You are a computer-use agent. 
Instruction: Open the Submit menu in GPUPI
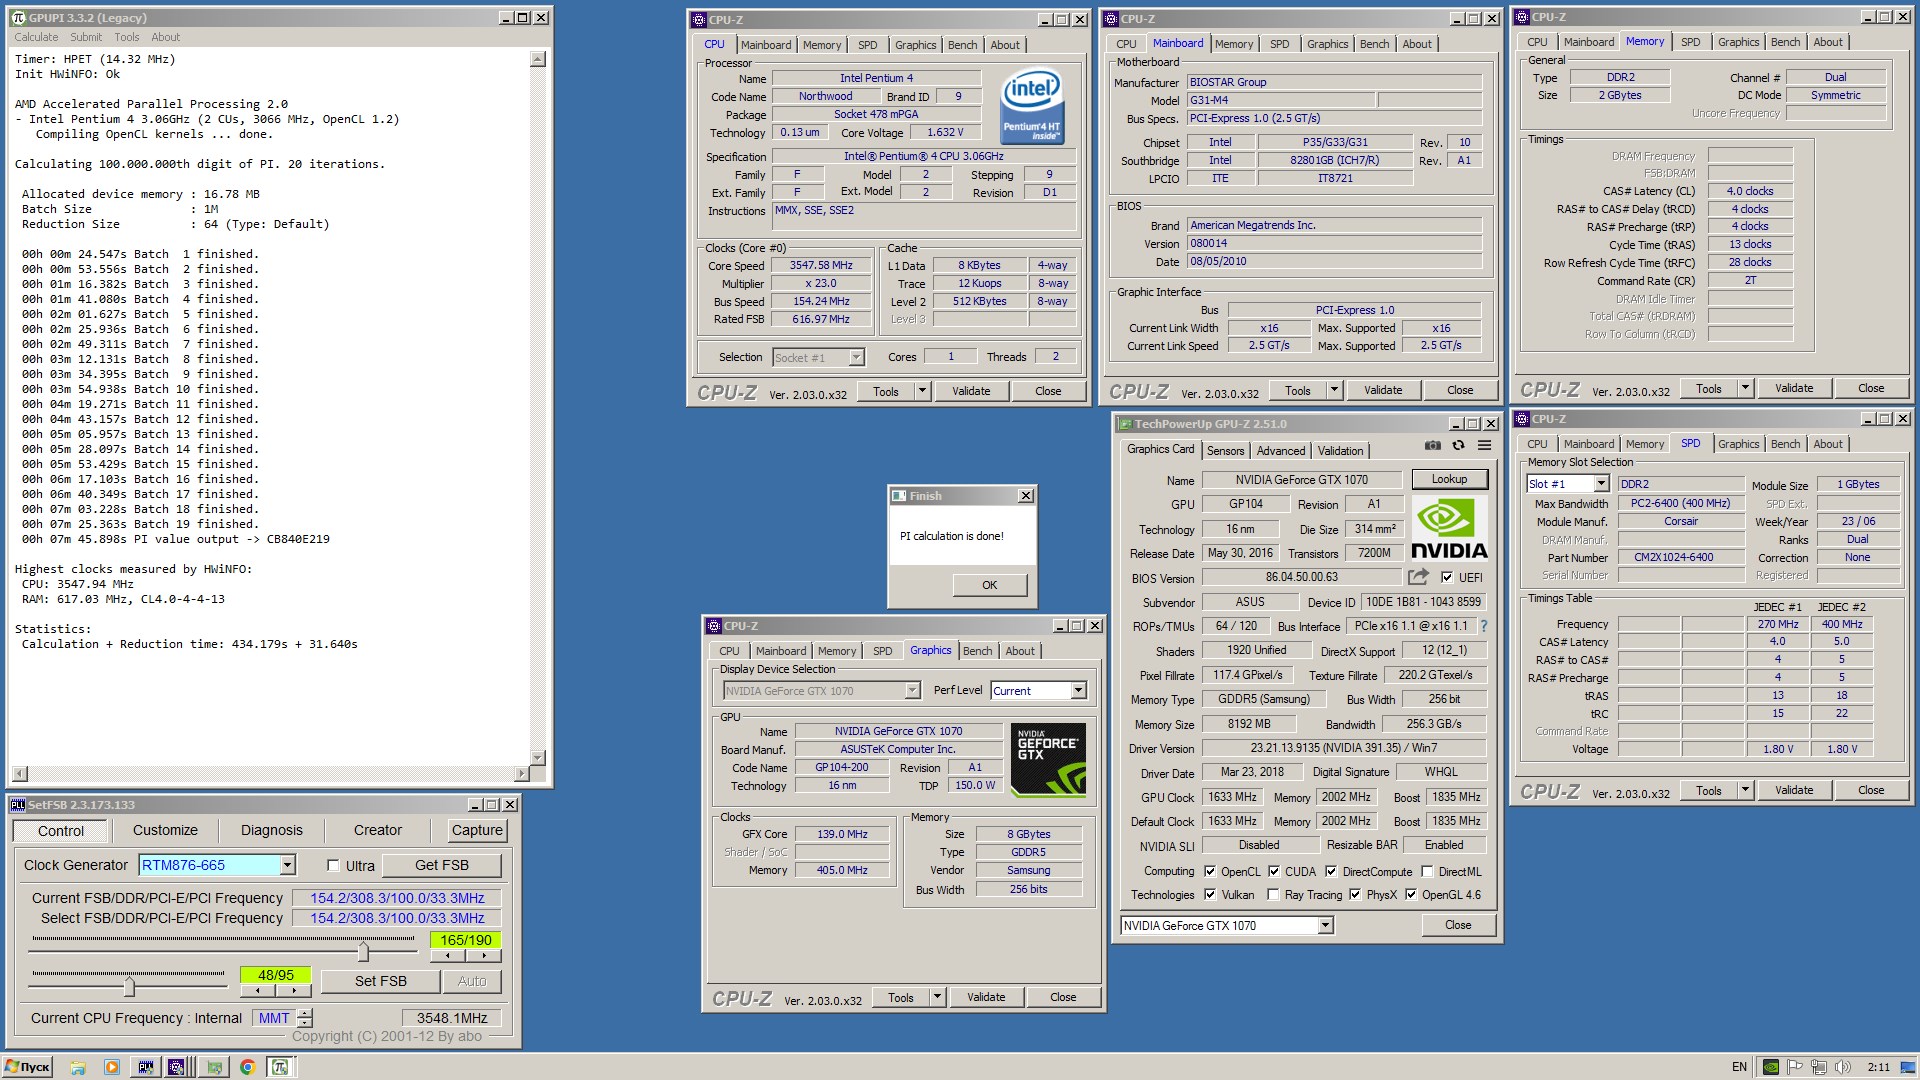pos(86,37)
